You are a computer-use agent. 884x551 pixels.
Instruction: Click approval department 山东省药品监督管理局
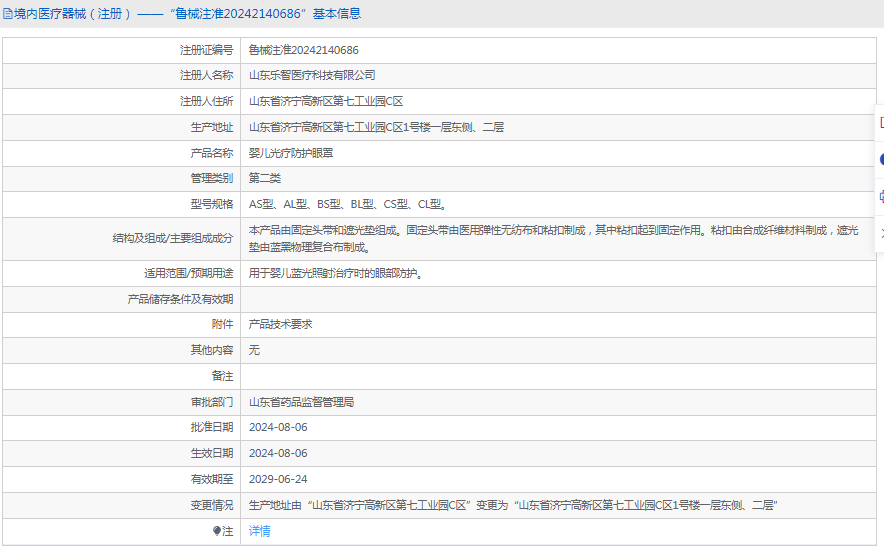301,402
